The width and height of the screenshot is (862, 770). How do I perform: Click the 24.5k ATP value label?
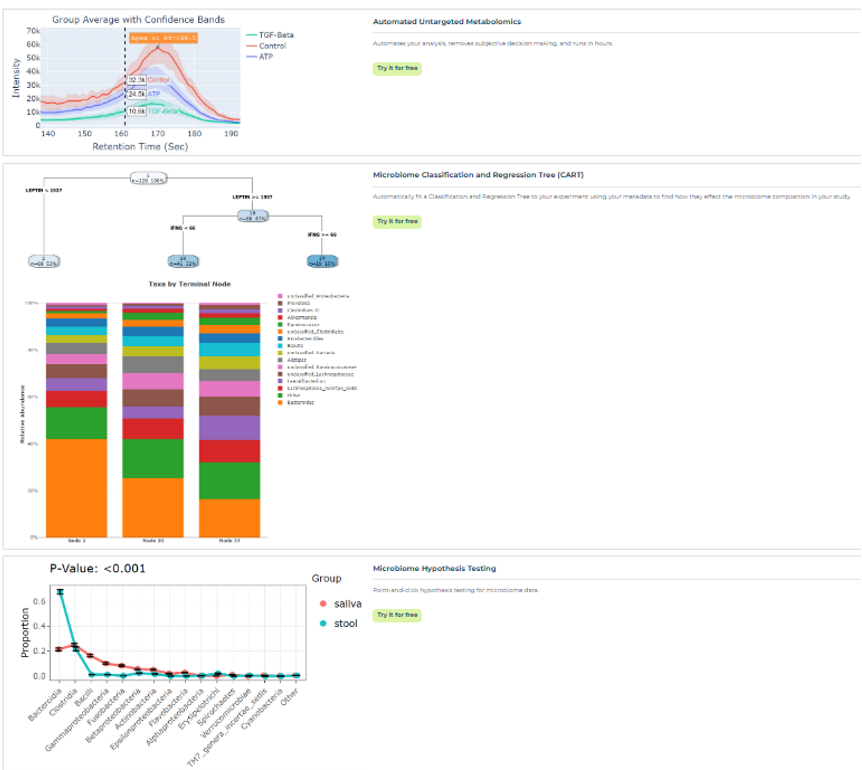pos(136,95)
